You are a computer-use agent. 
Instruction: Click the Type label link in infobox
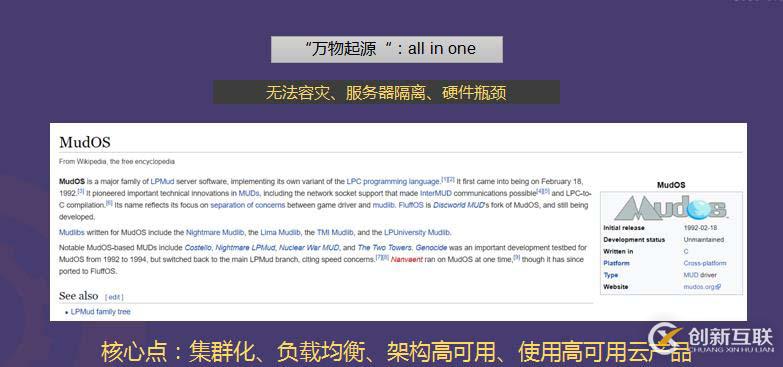[x=610, y=275]
